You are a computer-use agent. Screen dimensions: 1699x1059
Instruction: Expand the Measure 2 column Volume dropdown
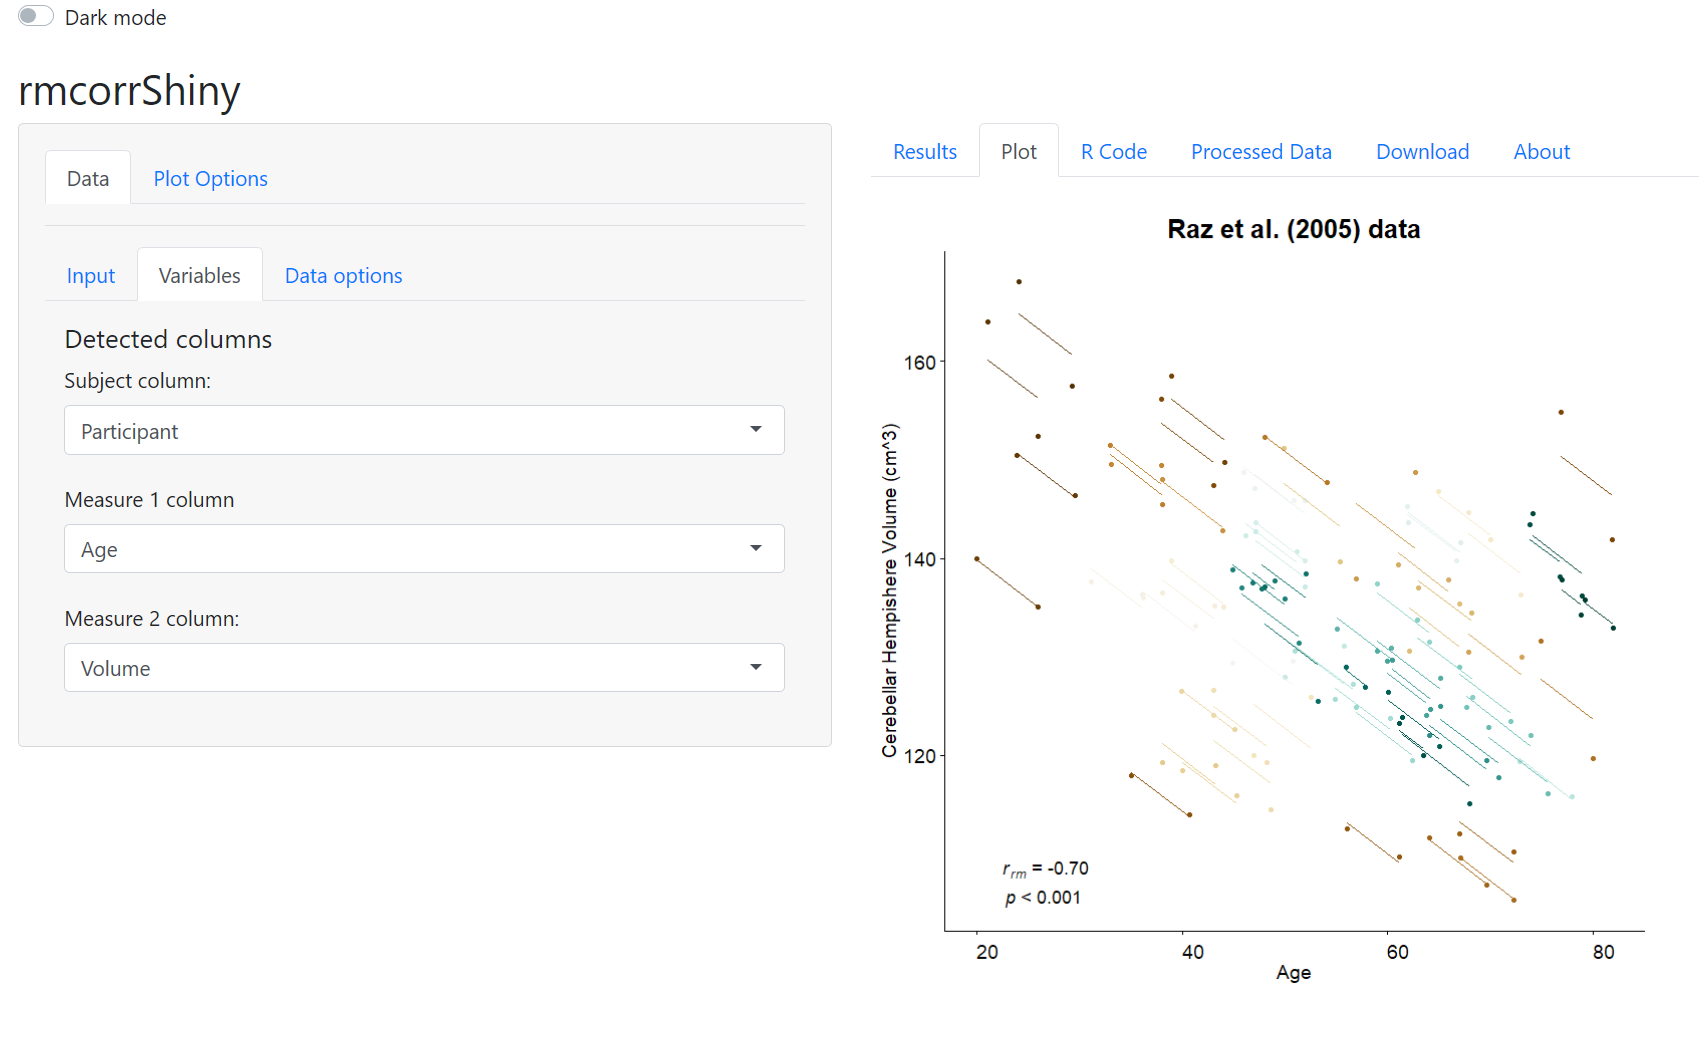(424, 668)
